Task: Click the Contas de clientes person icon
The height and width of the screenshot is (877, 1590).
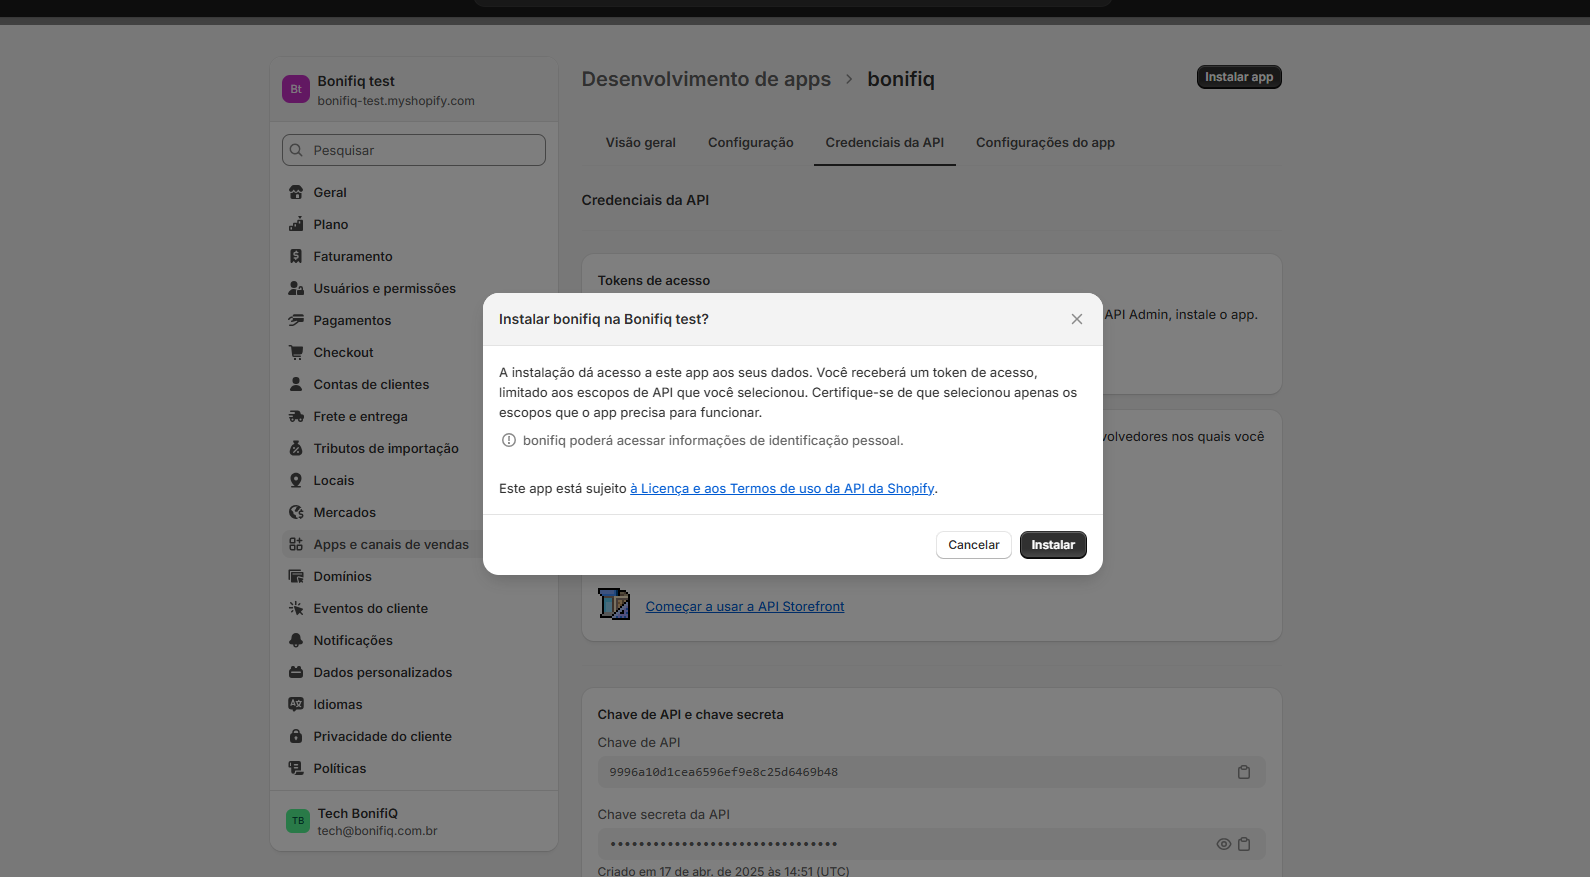Action: click(x=296, y=384)
